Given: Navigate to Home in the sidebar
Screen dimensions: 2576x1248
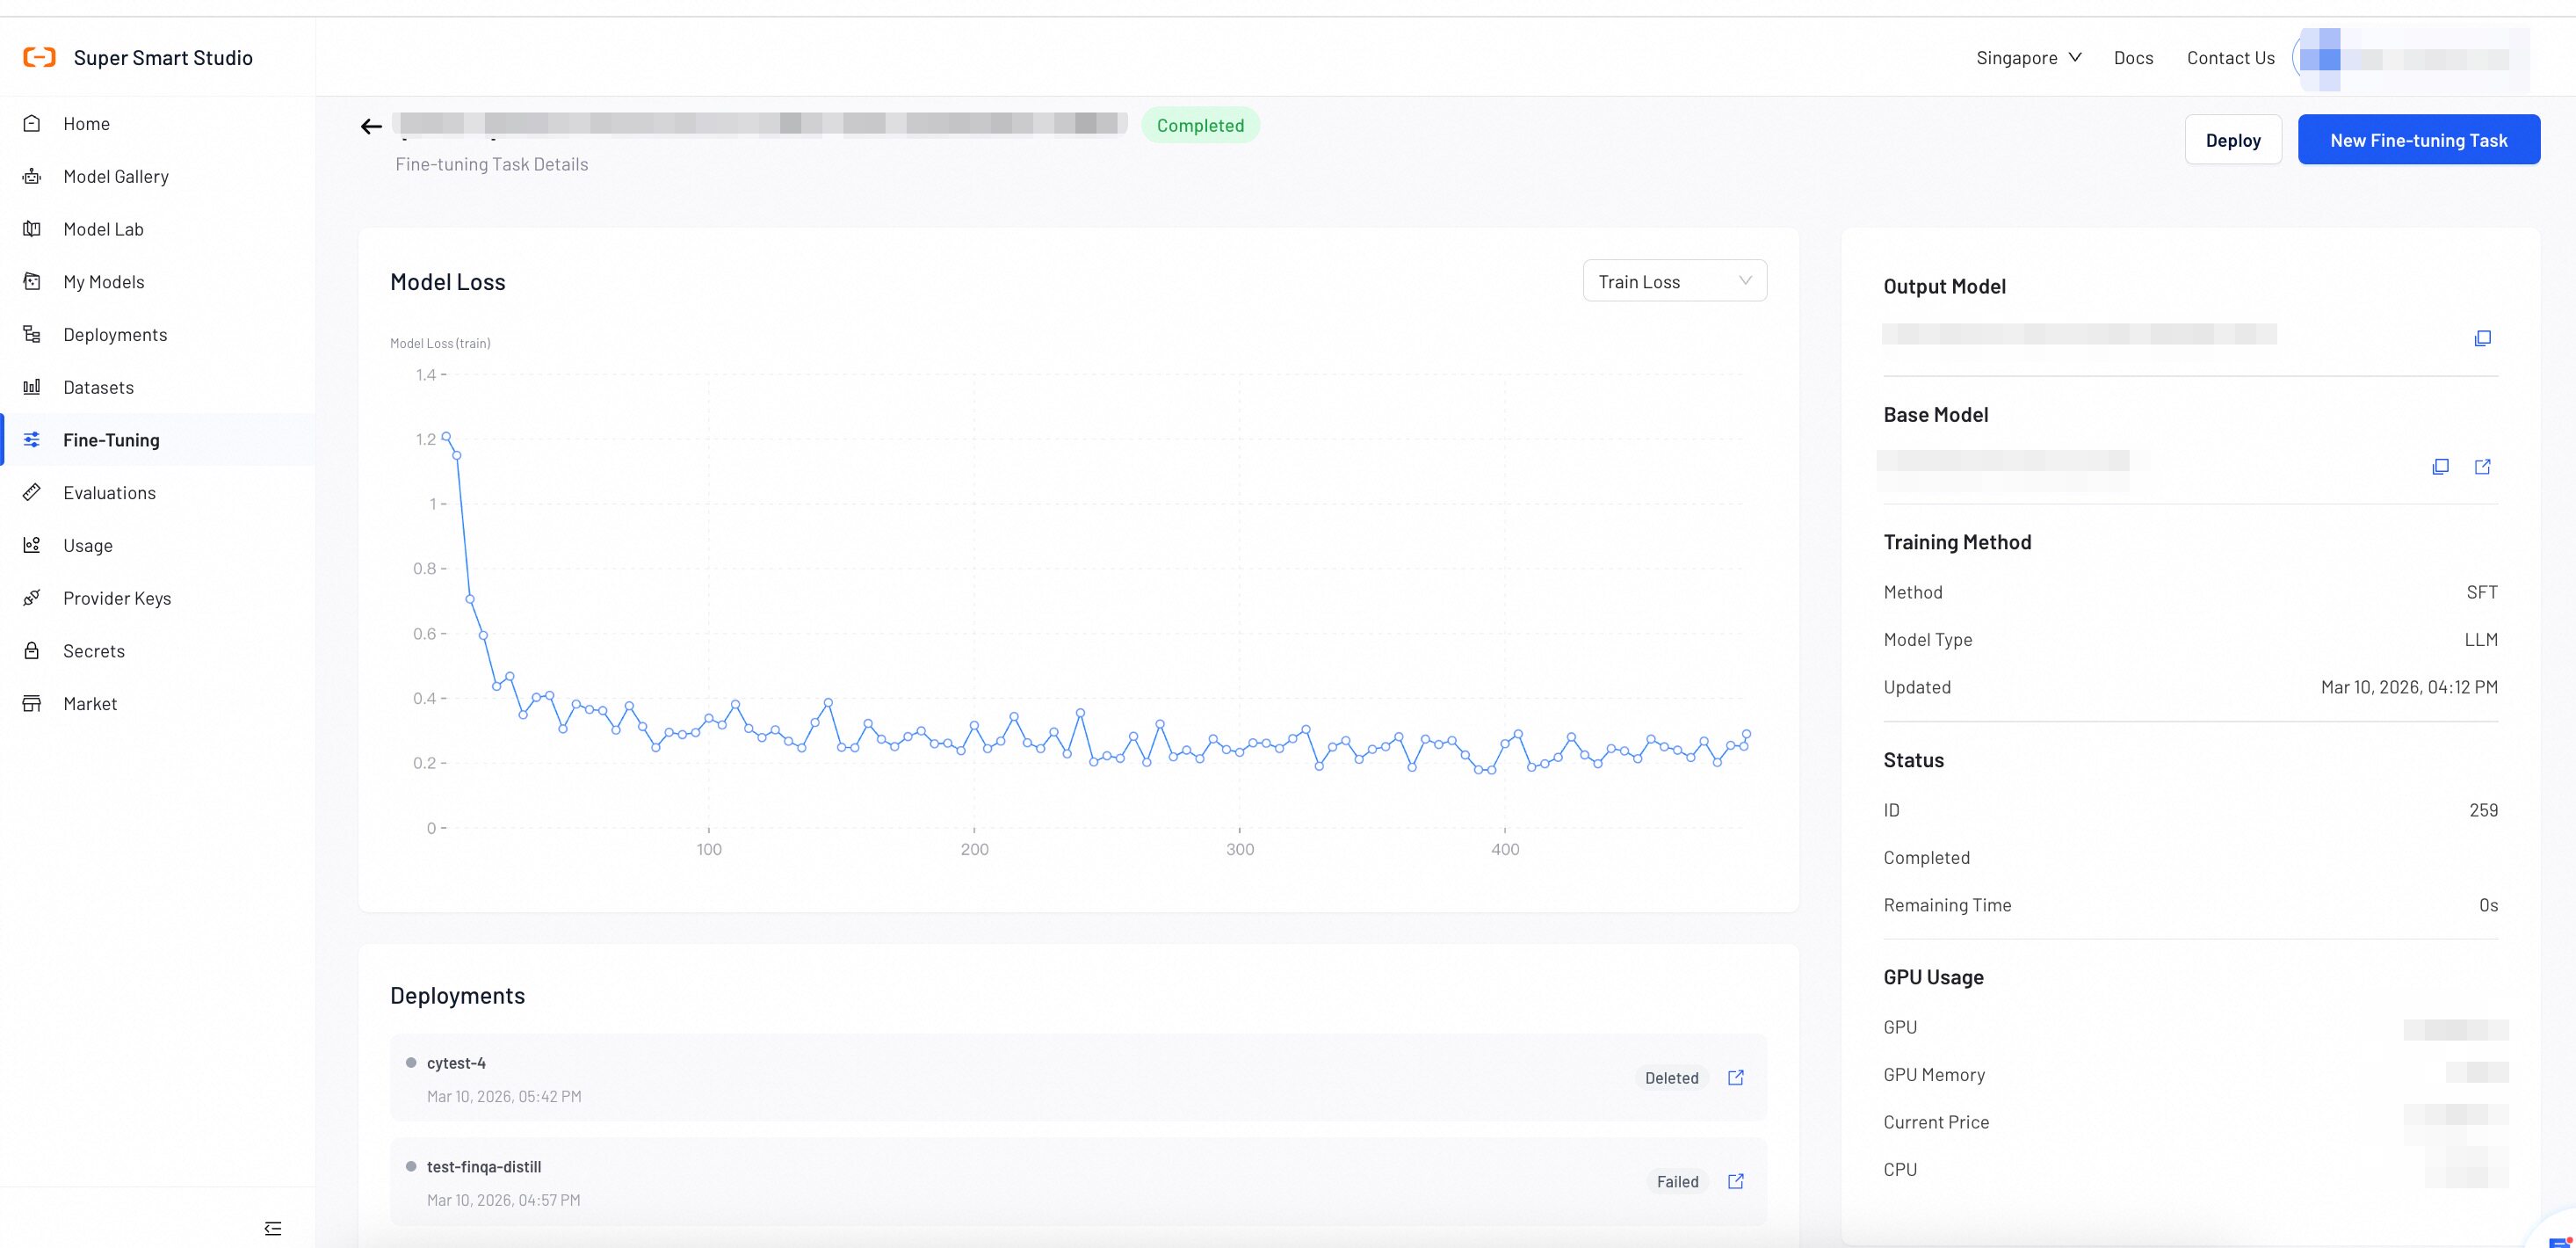Looking at the screenshot, I should click(x=158, y=123).
